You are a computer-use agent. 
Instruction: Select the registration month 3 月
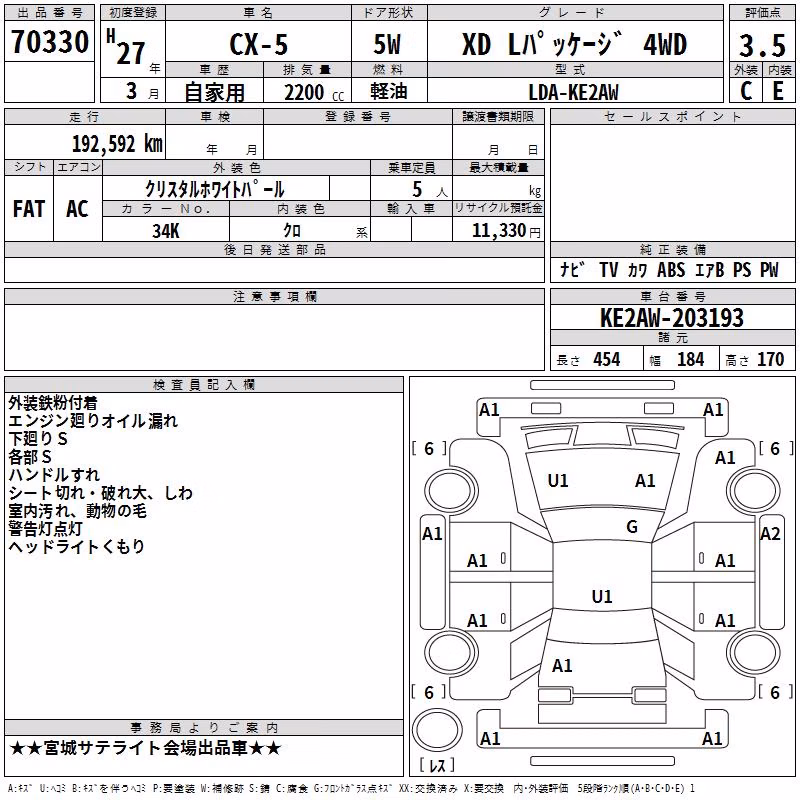point(143,92)
